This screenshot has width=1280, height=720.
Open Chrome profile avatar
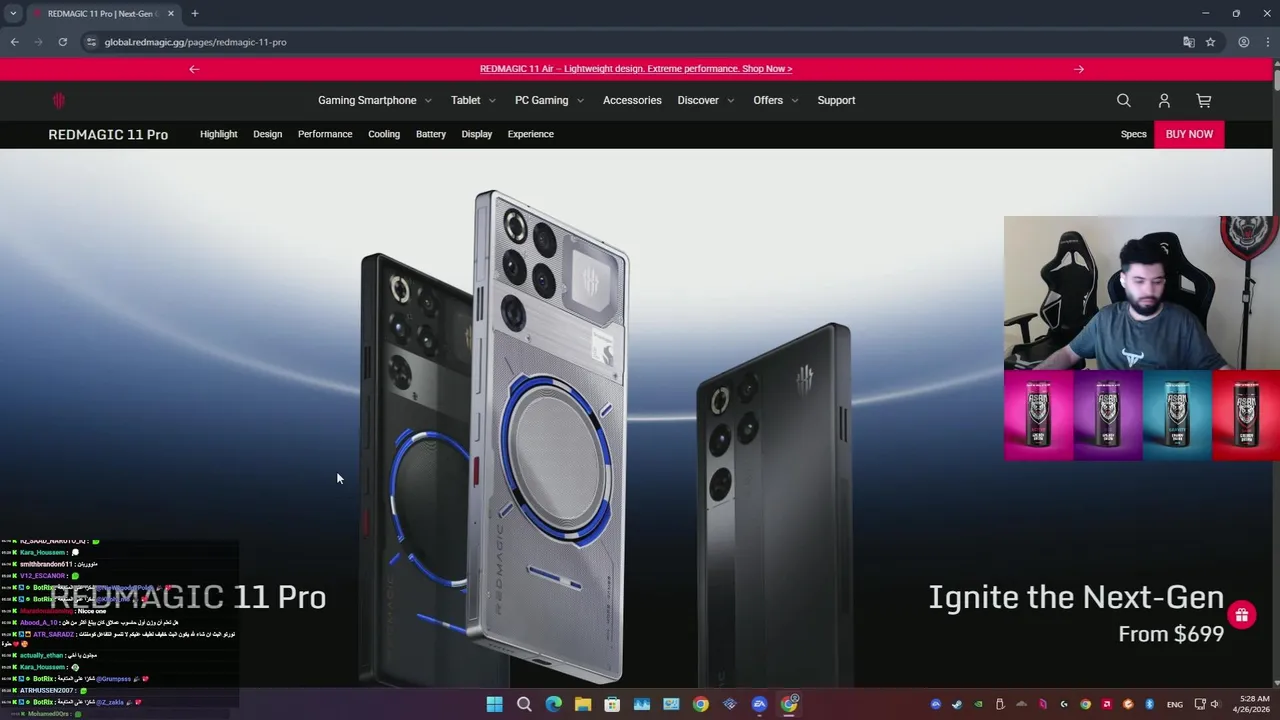tap(1243, 42)
